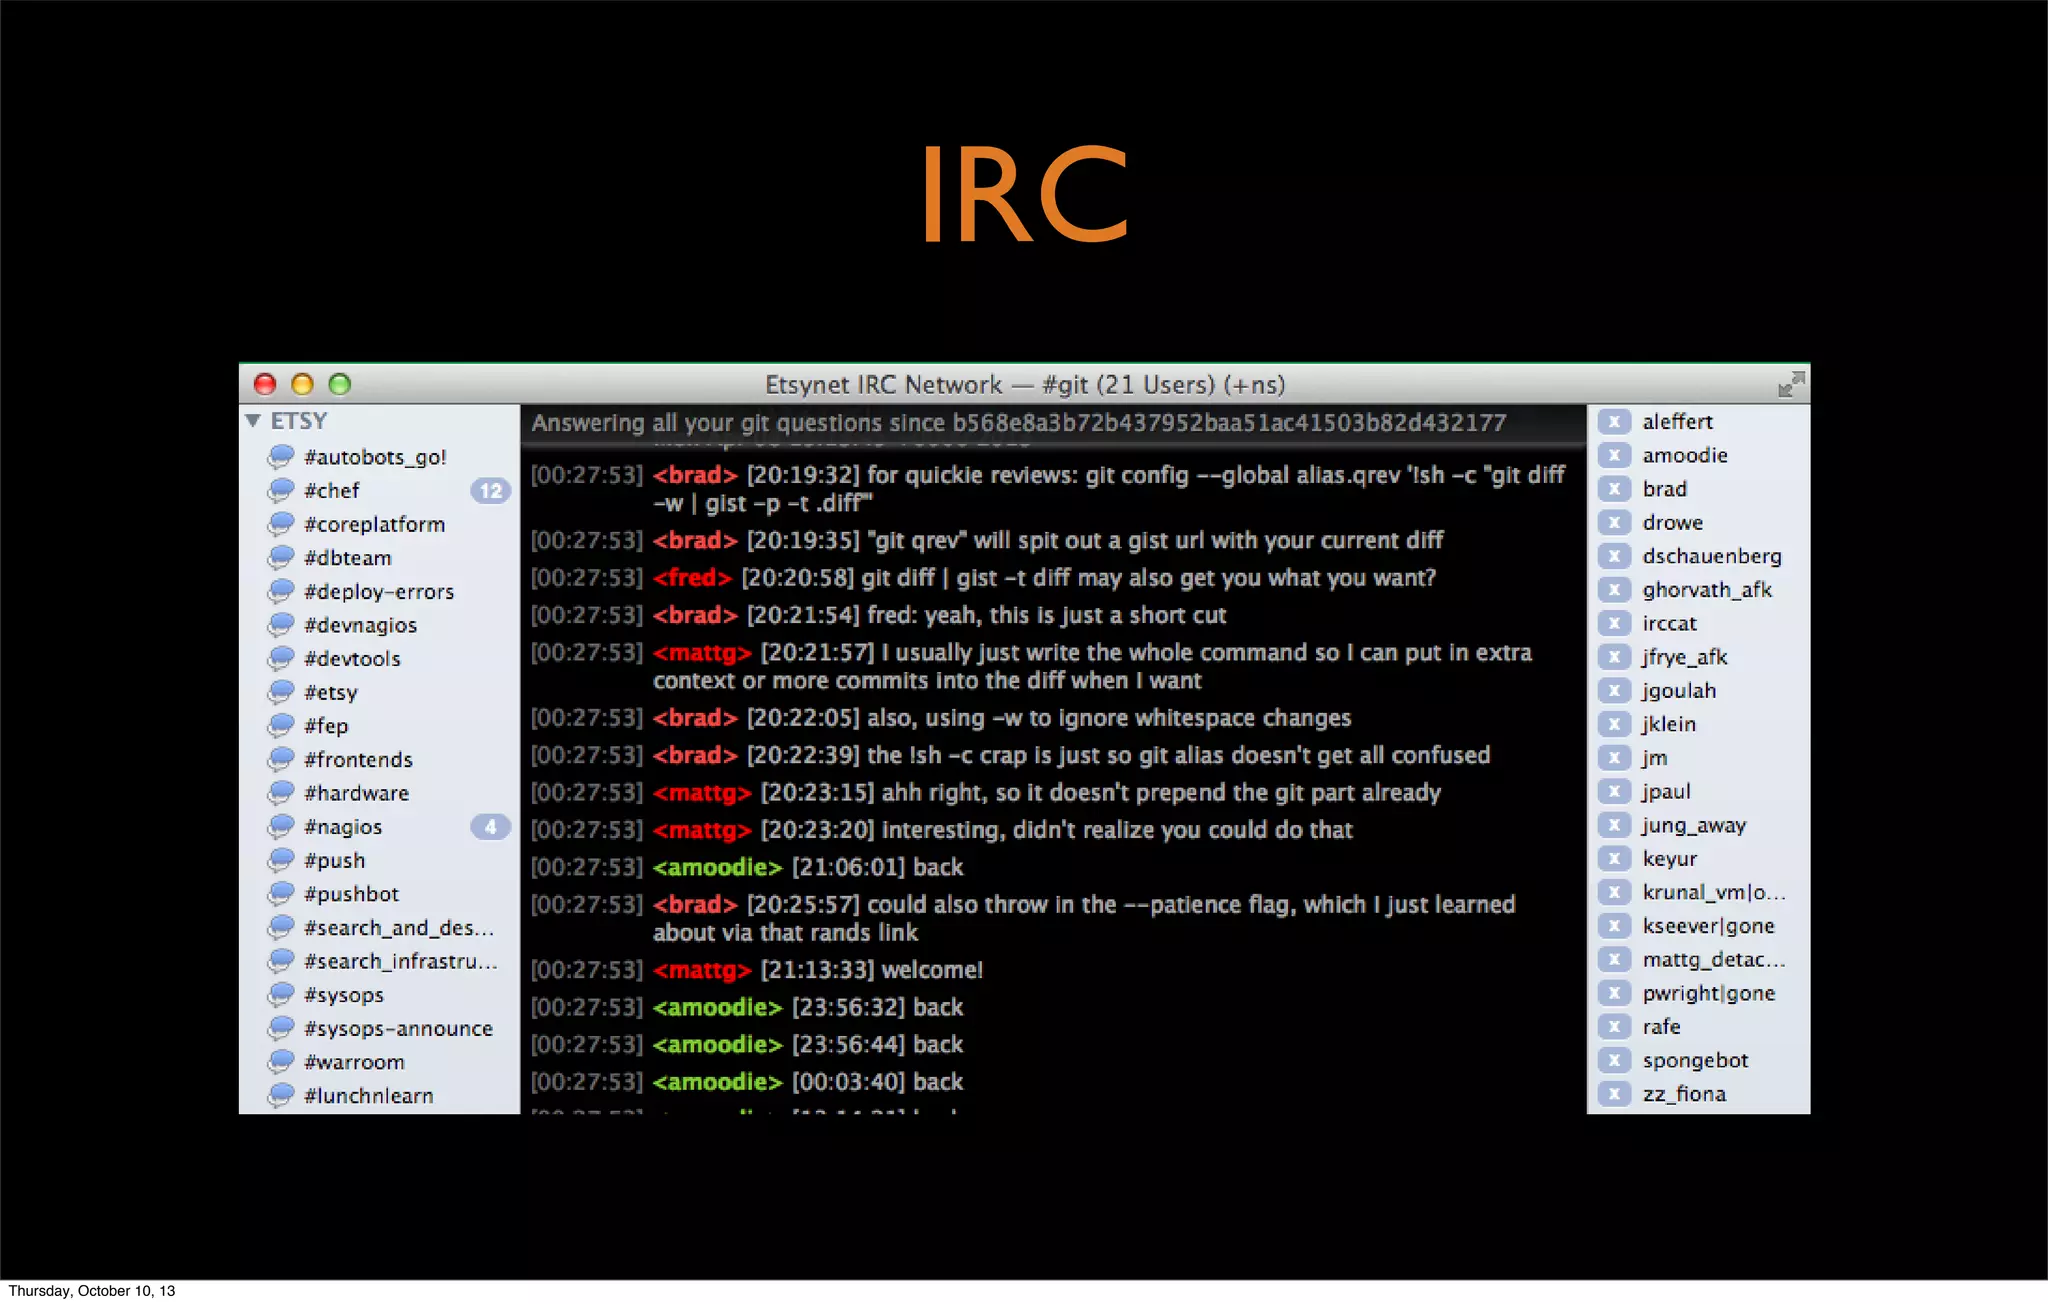Click the #devnagios channel bubble icon
The width and height of the screenshot is (2048, 1304).
[x=281, y=625]
